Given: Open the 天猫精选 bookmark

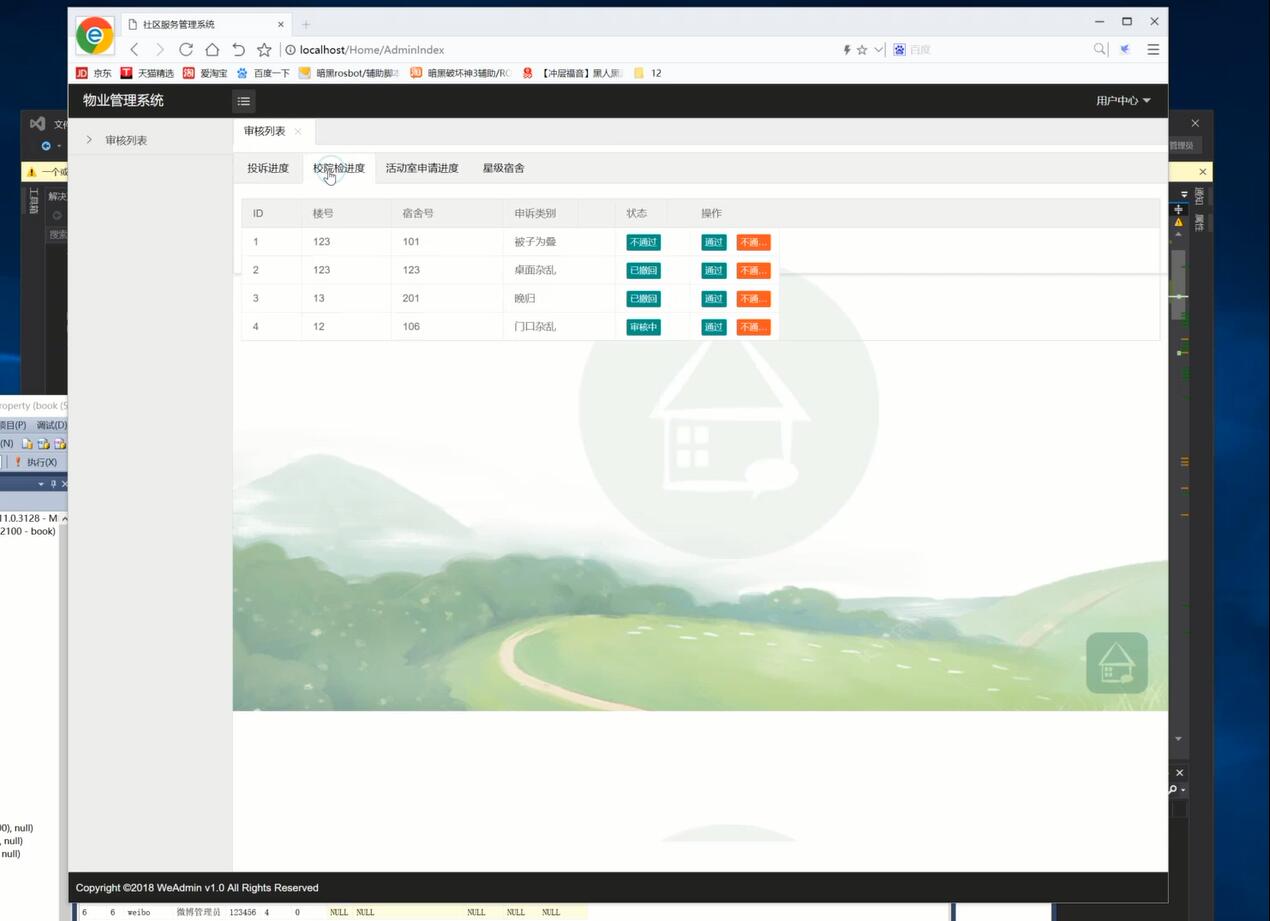Looking at the screenshot, I should pyautogui.click(x=147, y=73).
